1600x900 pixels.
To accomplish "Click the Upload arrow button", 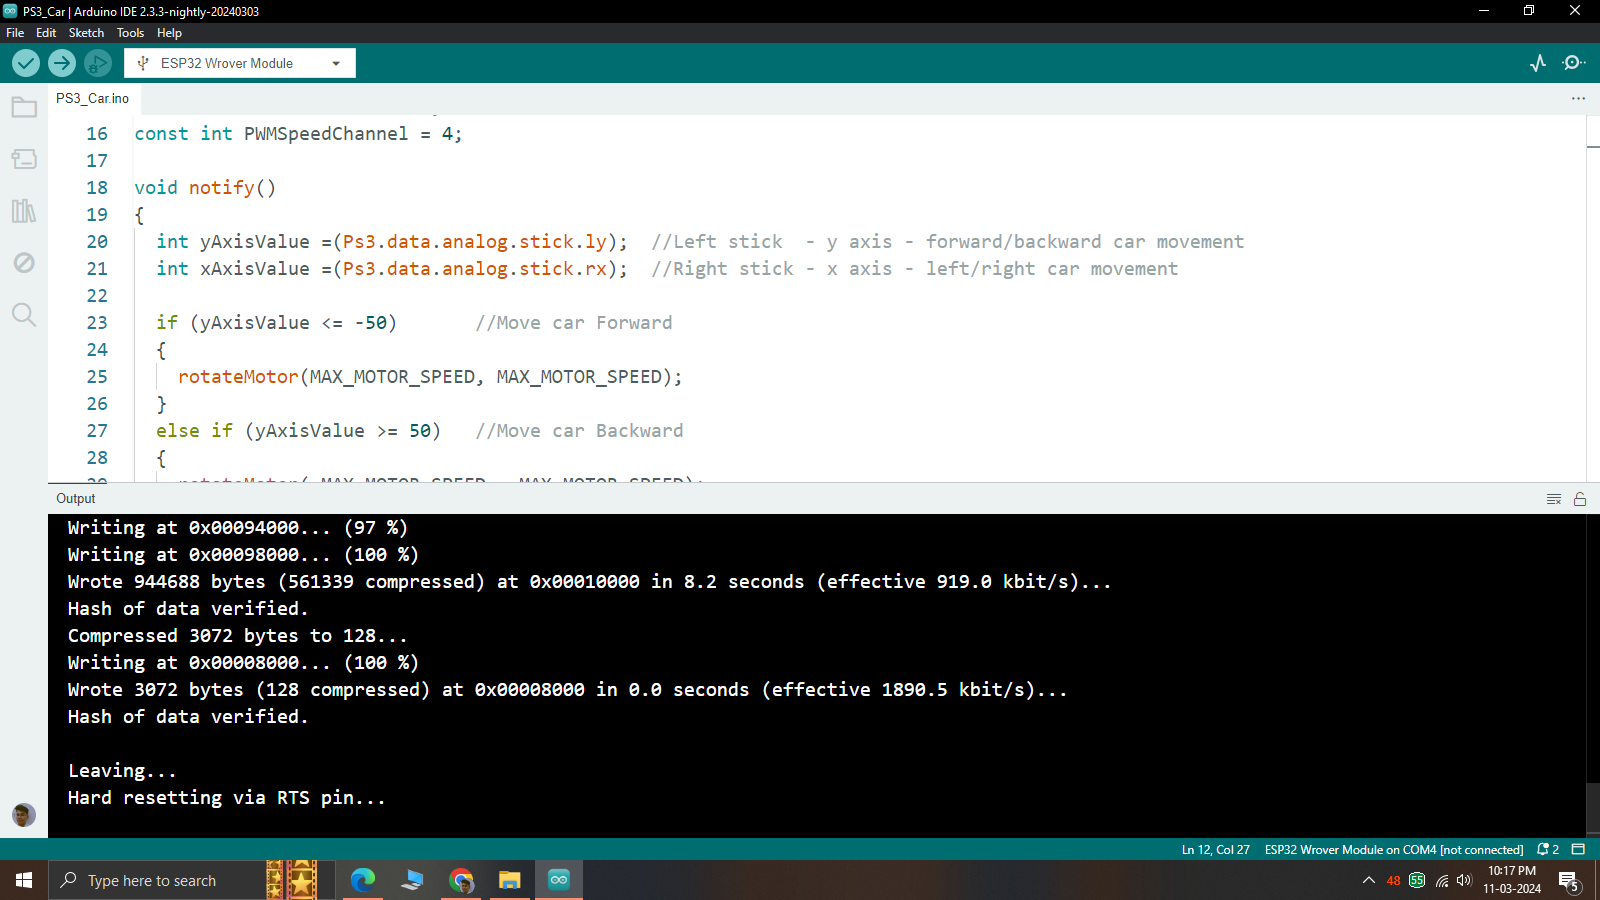I will click(62, 63).
